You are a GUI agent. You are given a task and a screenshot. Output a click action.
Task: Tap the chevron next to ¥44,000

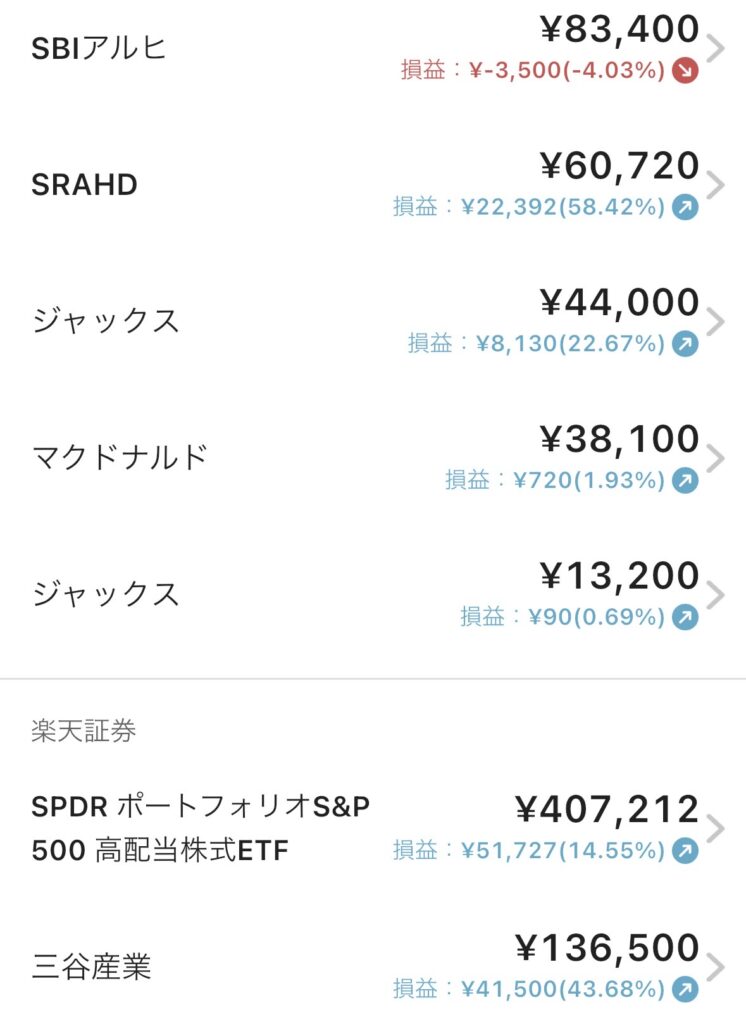pos(714,321)
